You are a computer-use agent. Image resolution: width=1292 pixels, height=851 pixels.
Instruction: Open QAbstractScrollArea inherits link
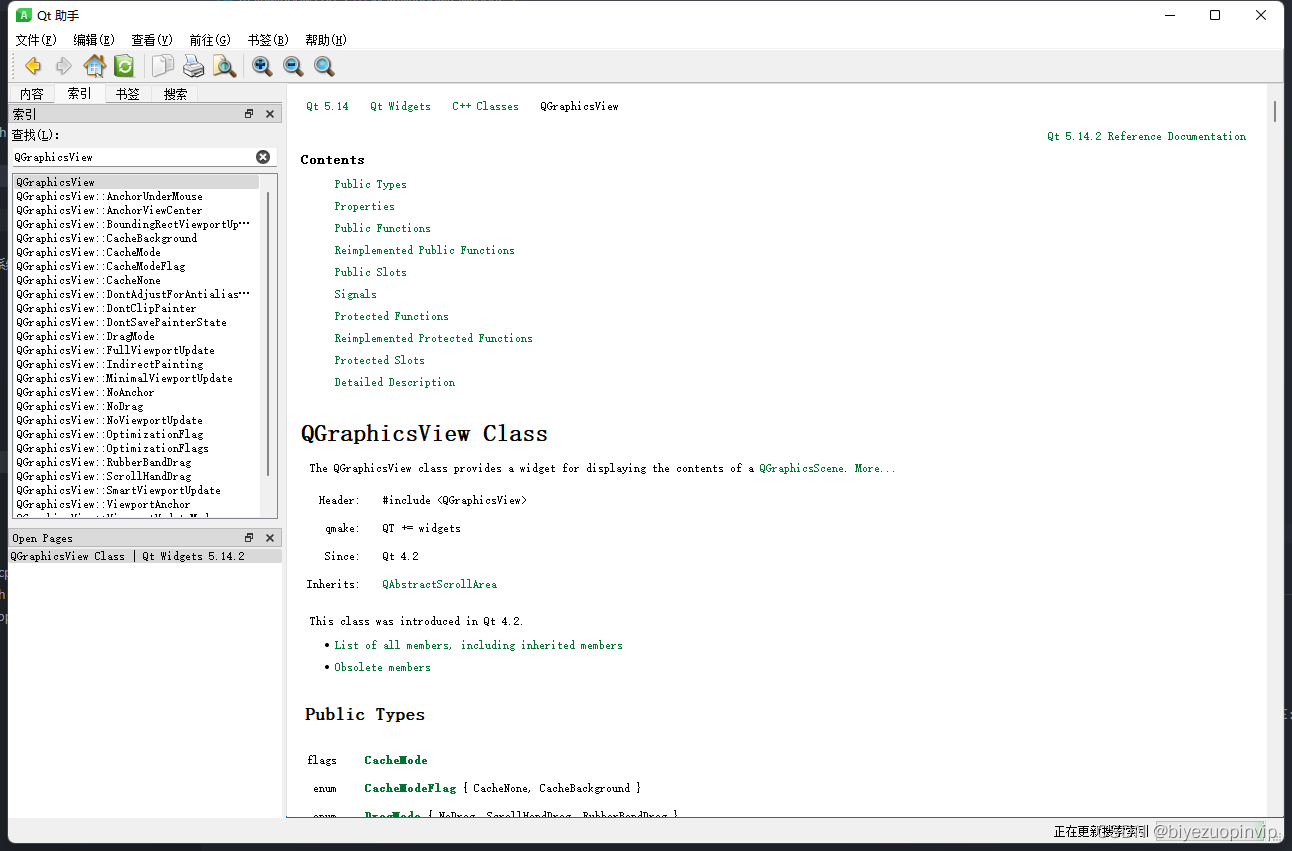439,584
